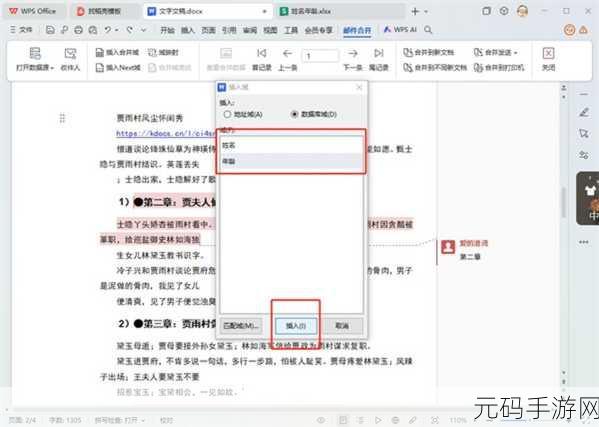This screenshot has width=599, height=427.
Task: Switch to the 插入 ribbon tab
Action: click(x=188, y=30)
